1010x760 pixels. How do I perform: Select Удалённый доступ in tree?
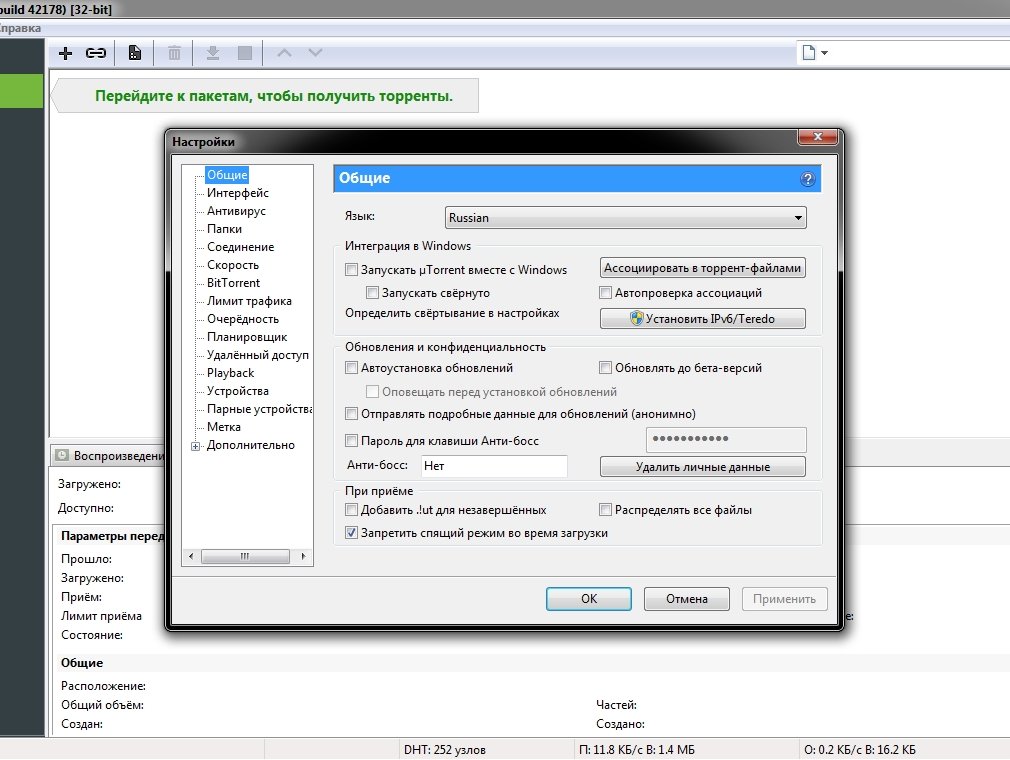coord(258,355)
